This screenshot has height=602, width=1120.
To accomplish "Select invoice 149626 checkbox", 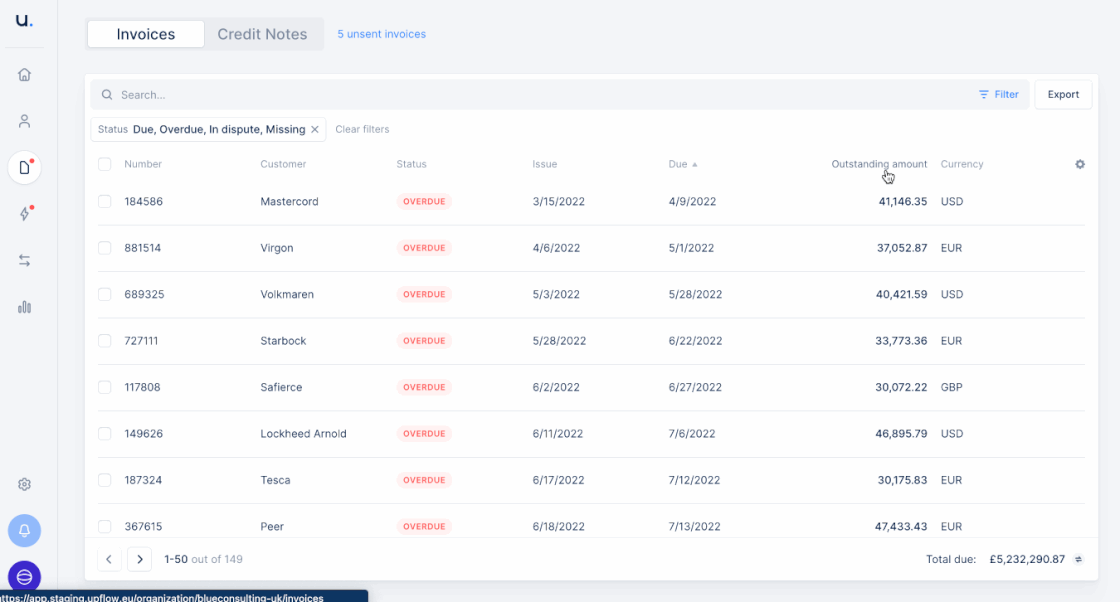I will (x=105, y=433).
